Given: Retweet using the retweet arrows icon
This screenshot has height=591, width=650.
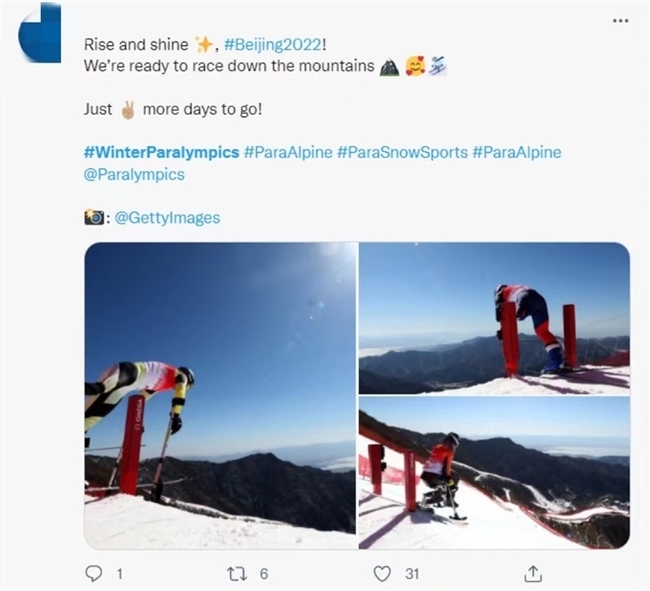Looking at the screenshot, I should point(237,574).
